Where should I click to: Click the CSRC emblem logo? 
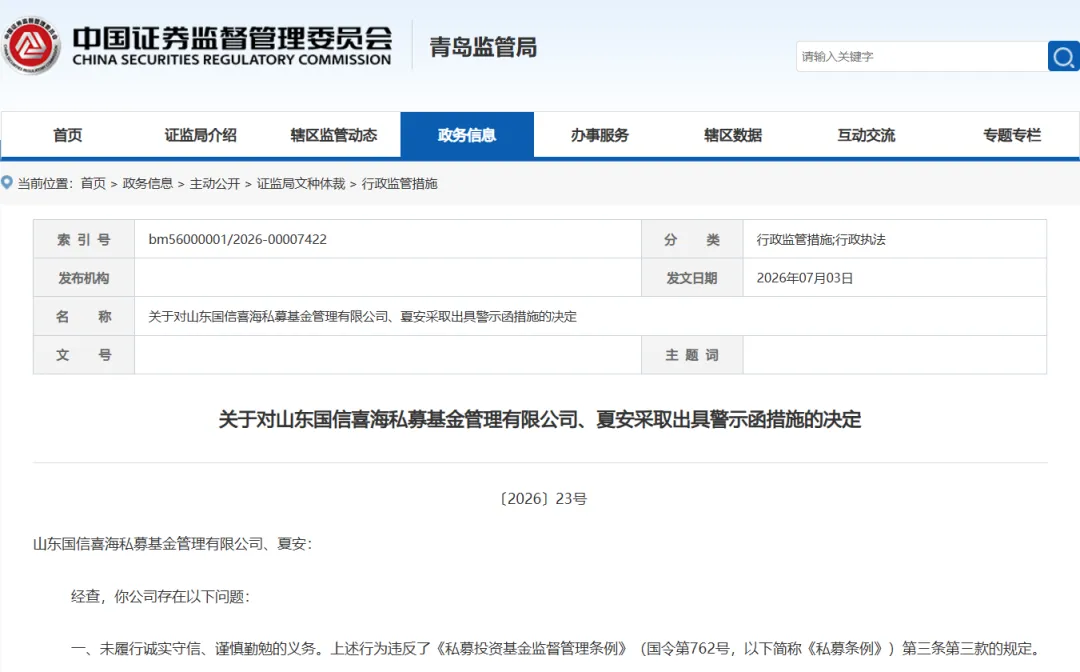[31, 45]
